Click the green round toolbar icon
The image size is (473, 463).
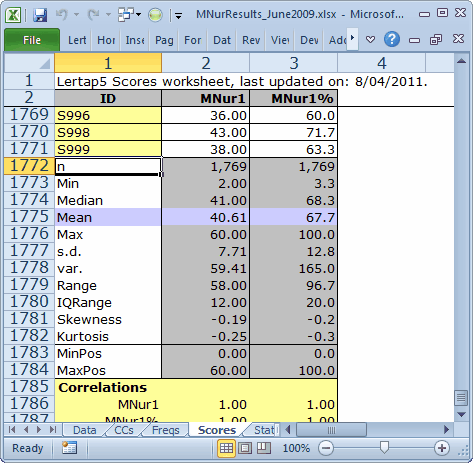coord(155,15)
